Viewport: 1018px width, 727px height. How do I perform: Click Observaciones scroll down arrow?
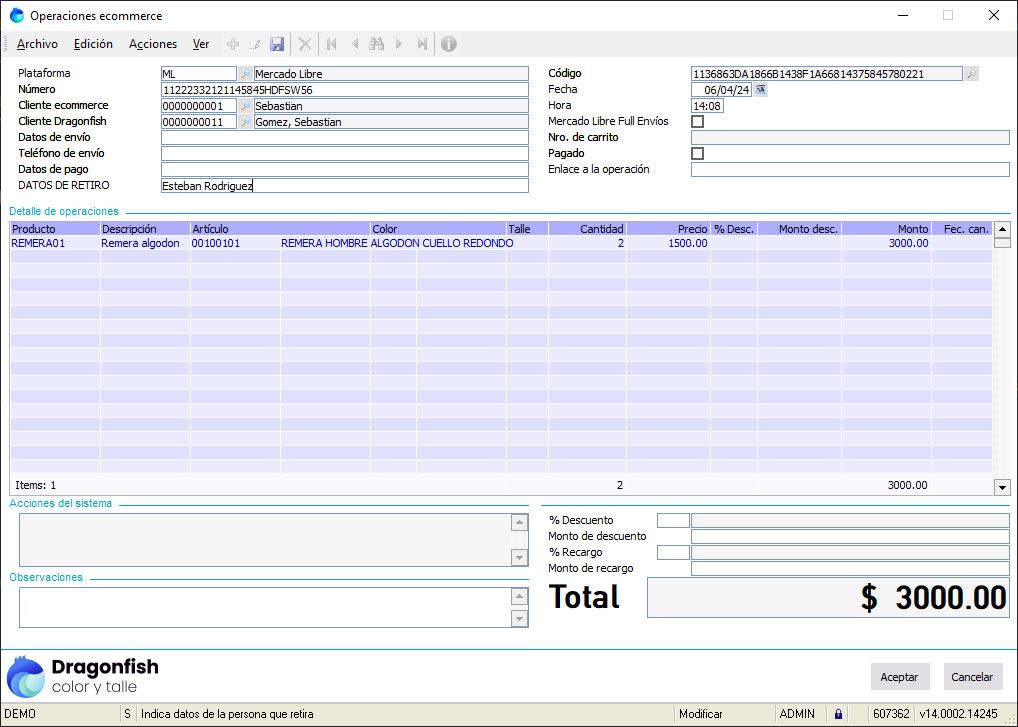coord(519,619)
